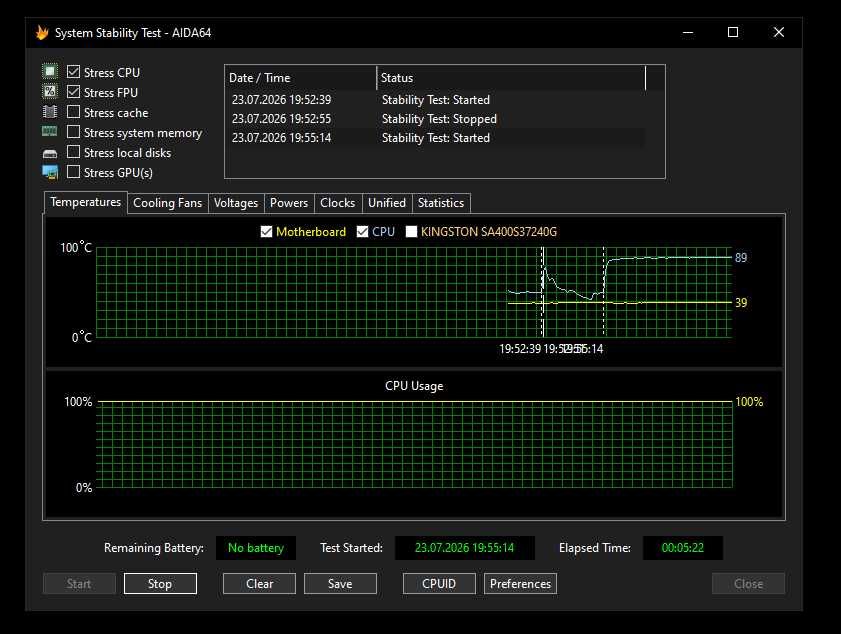Hide the Motherboard temperature graph line

(x=267, y=232)
